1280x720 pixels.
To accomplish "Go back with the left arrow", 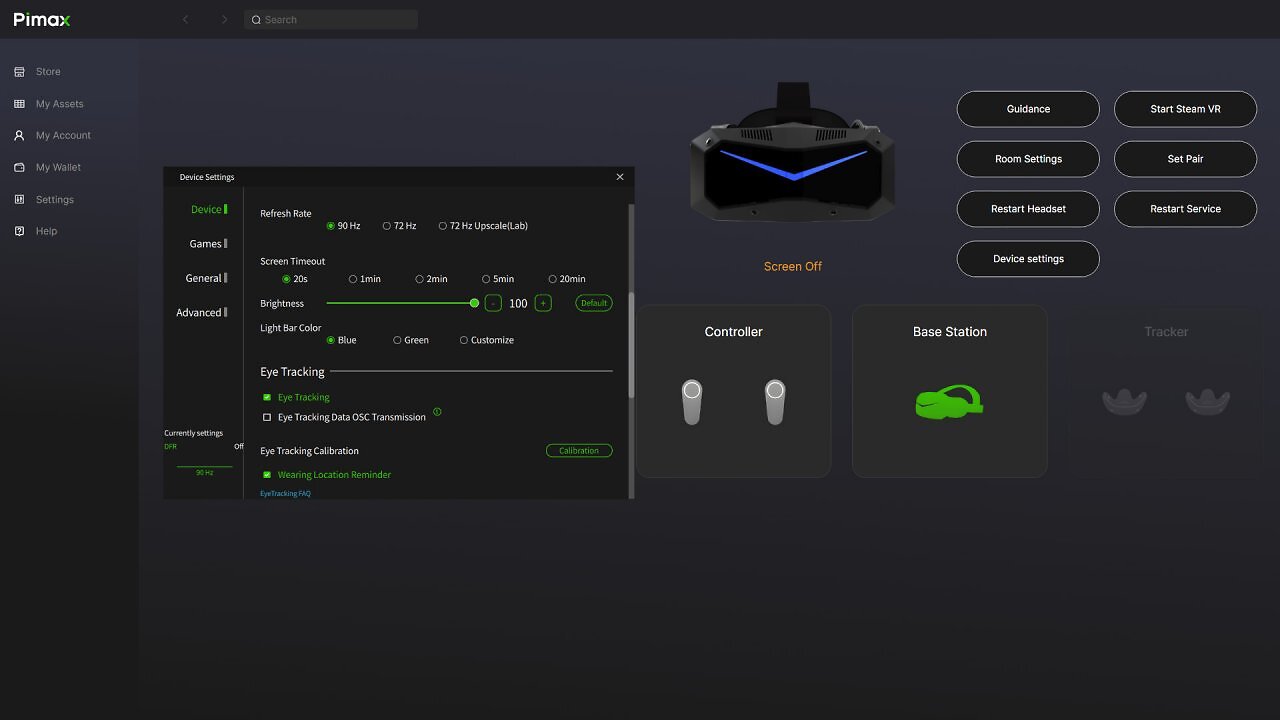I will coord(185,19).
